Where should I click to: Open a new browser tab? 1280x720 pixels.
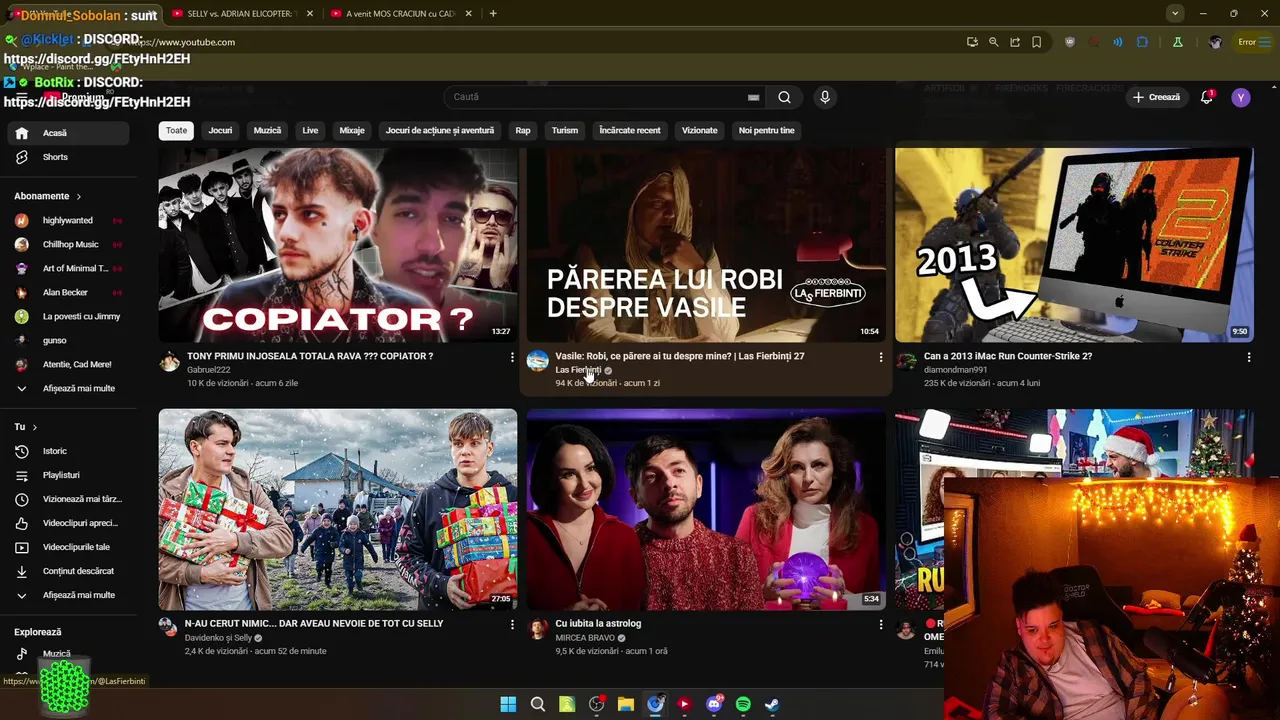493,13
